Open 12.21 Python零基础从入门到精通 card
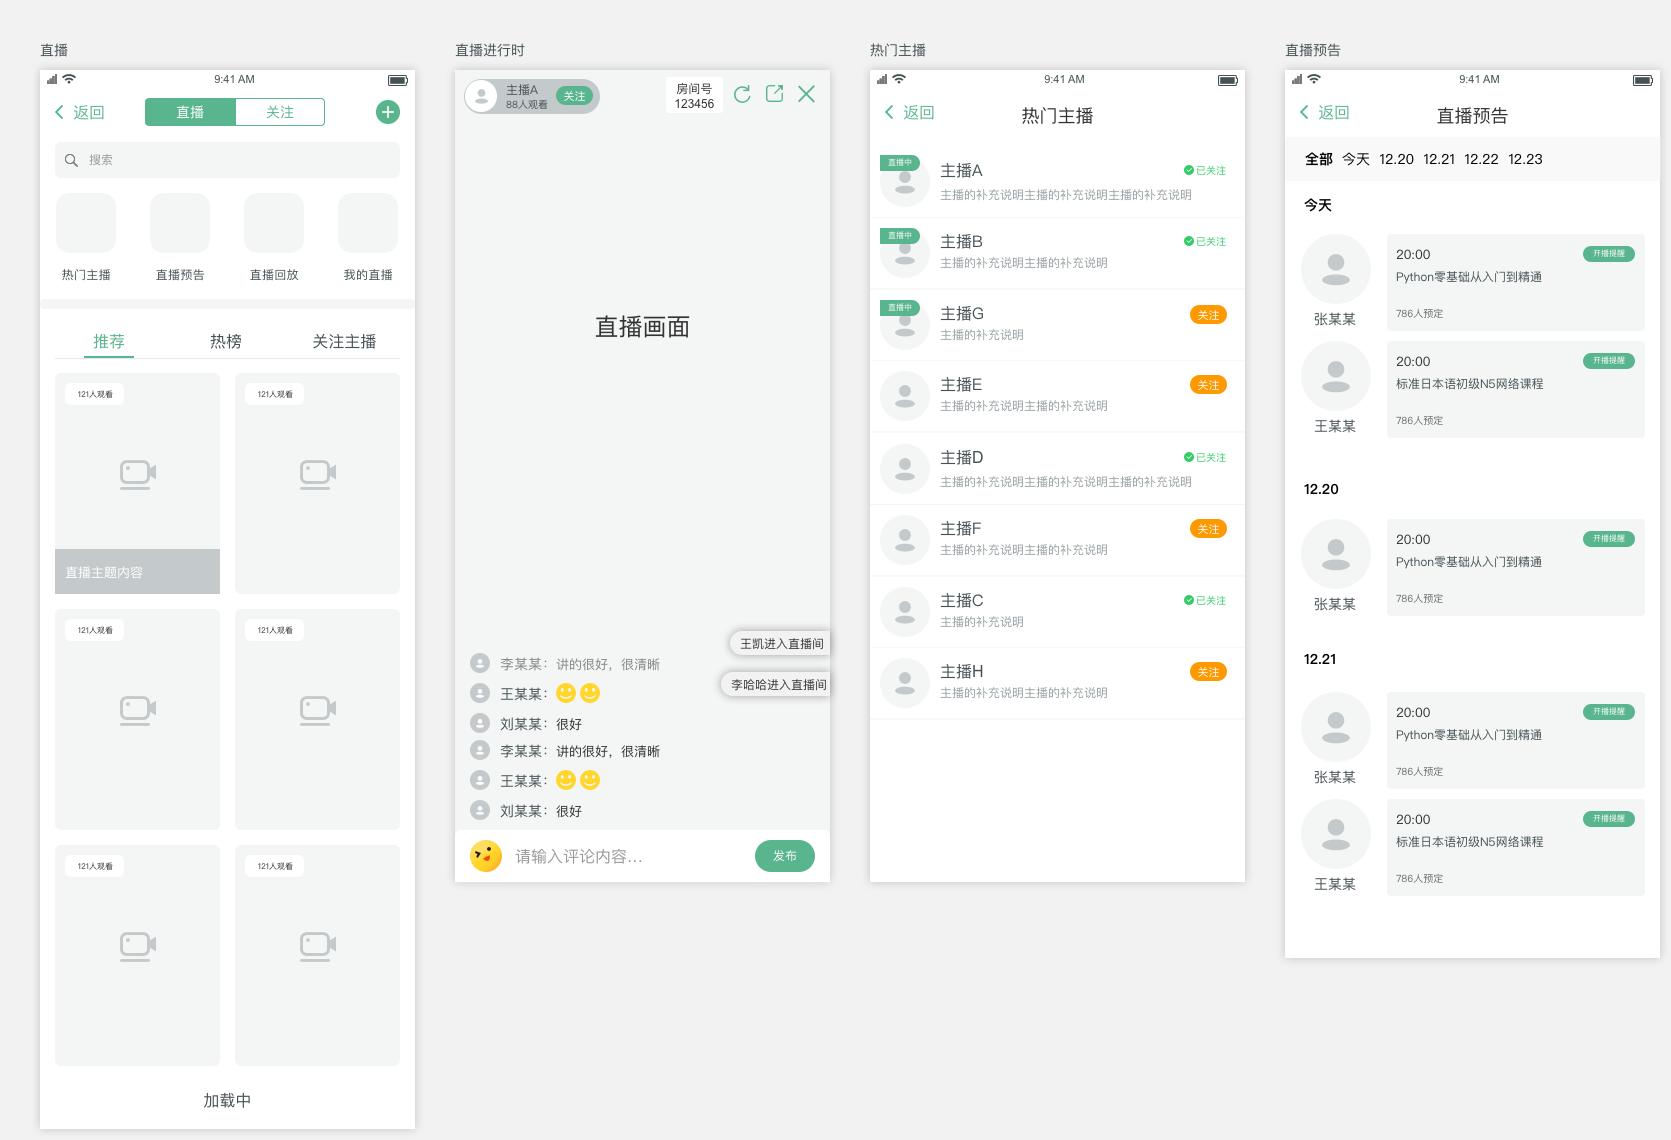Viewport: 1671px width, 1140px height. coord(1515,740)
